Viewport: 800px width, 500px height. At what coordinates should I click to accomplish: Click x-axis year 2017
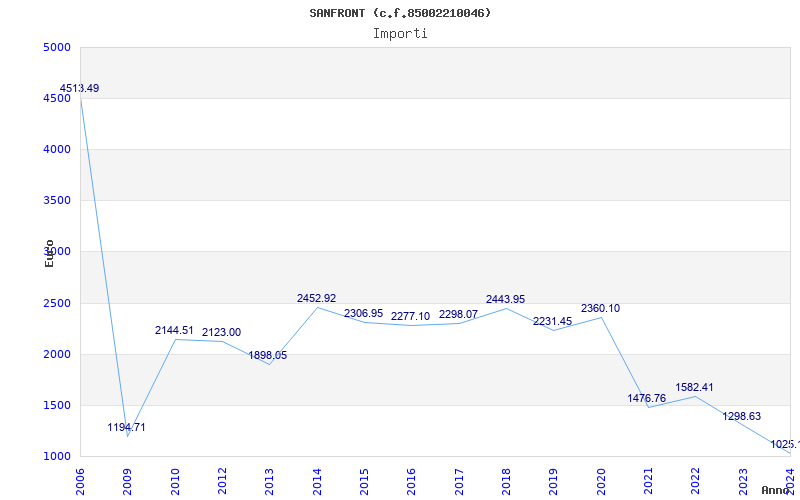point(459,481)
